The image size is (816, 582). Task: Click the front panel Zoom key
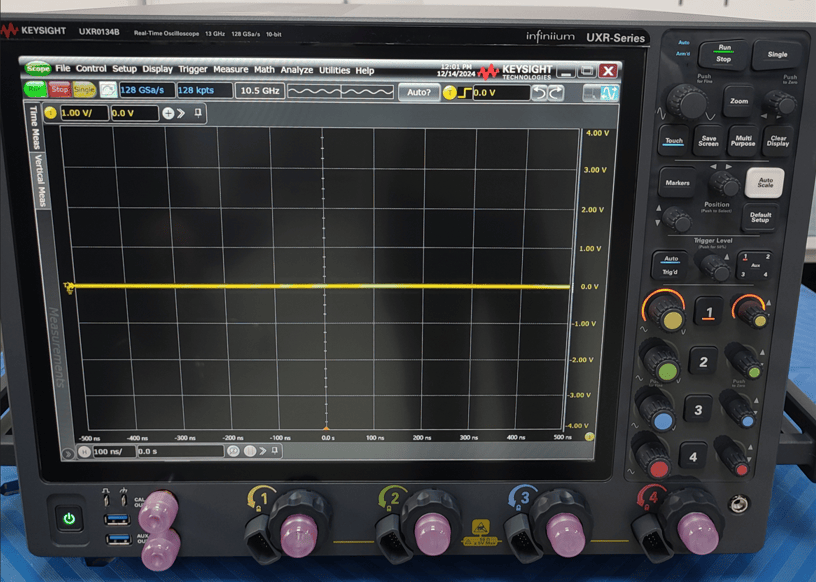pos(739,101)
